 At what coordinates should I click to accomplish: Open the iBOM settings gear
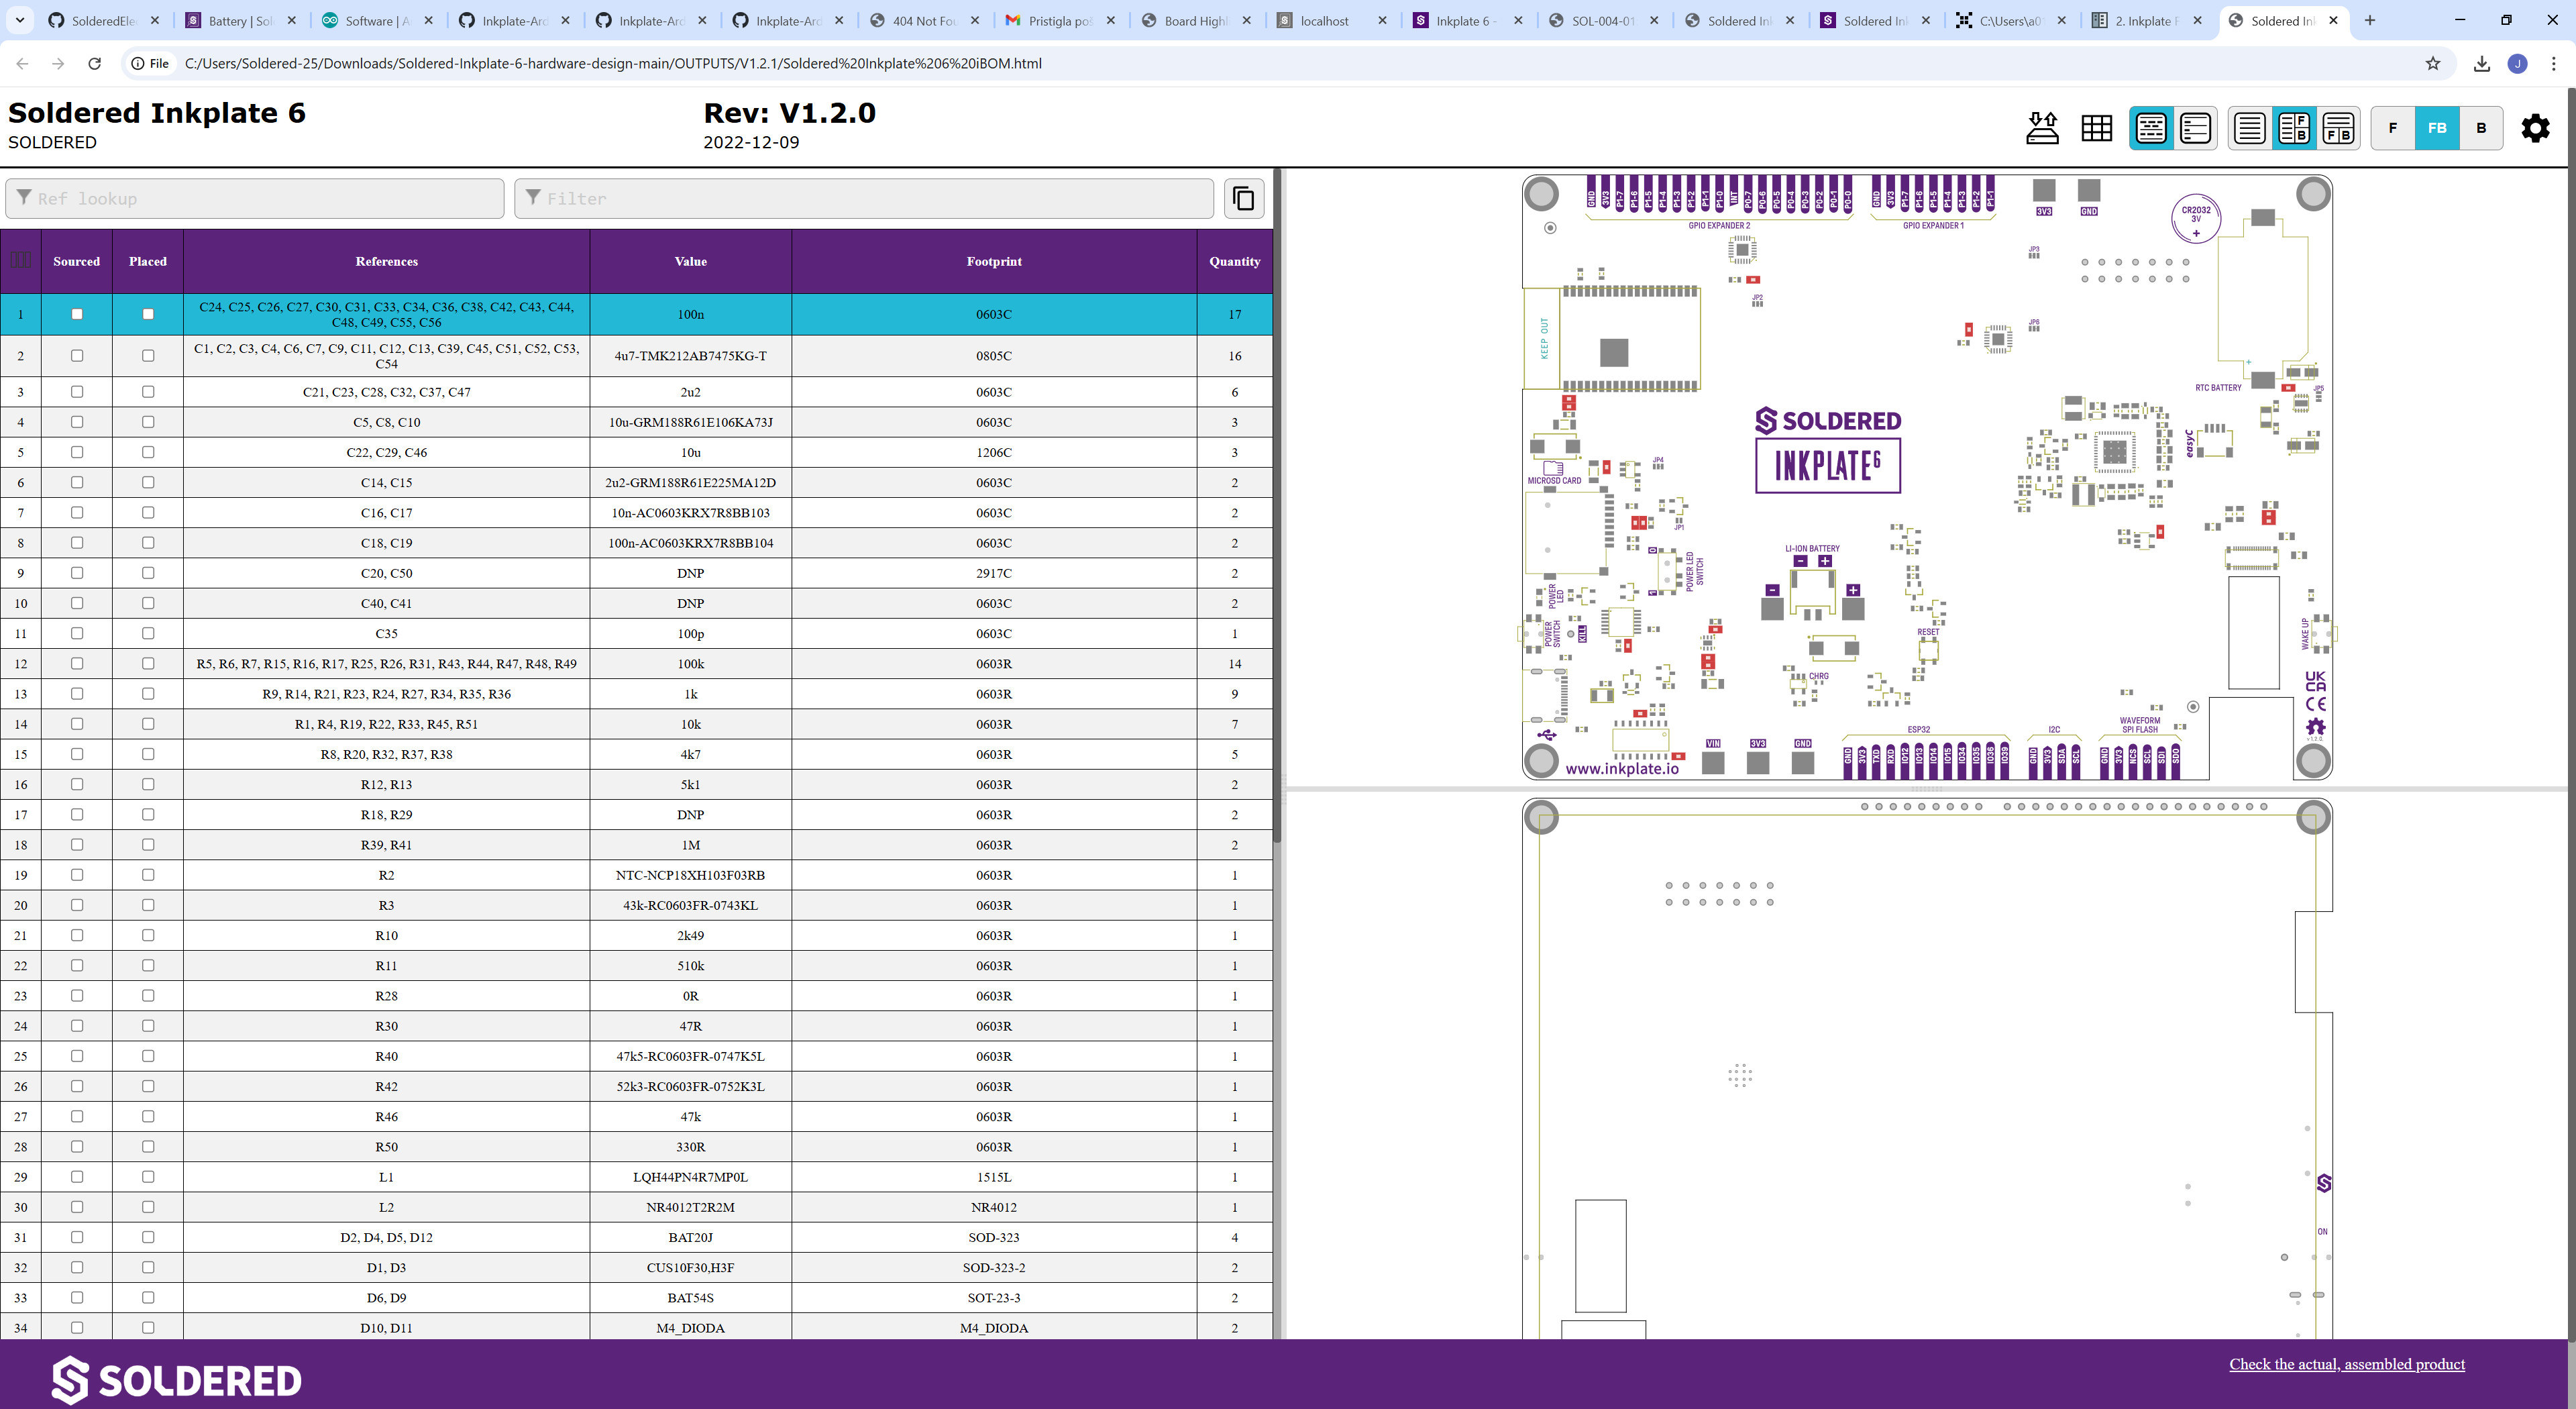click(2535, 128)
